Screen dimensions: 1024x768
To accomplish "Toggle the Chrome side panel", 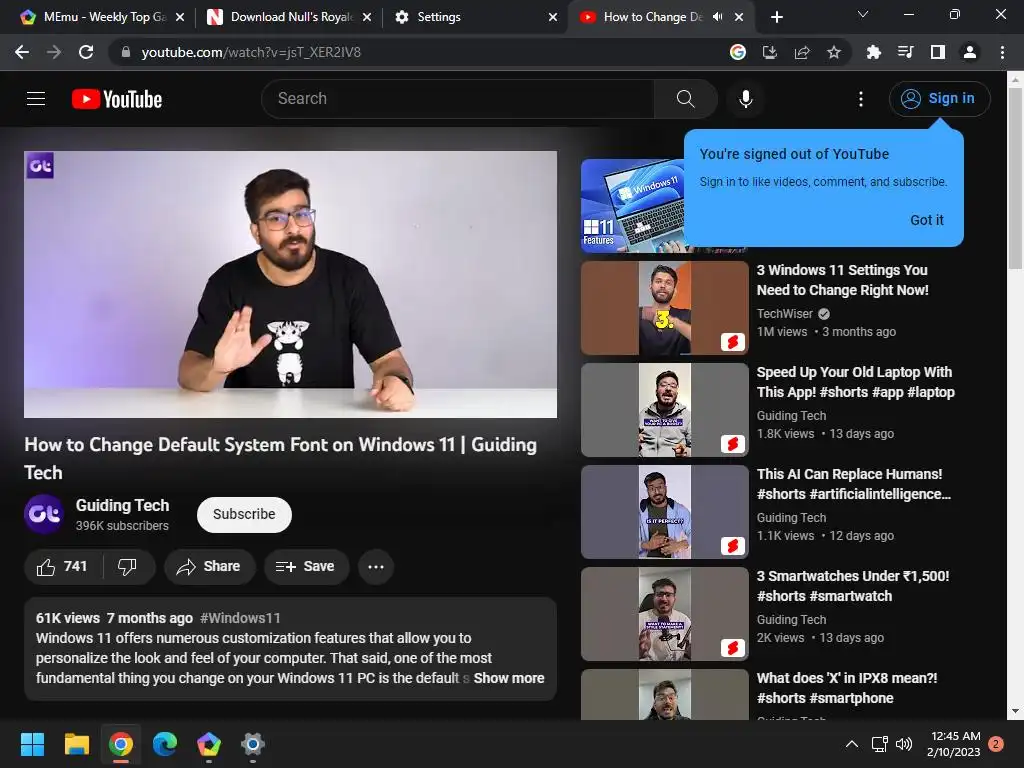I will pos(938,52).
